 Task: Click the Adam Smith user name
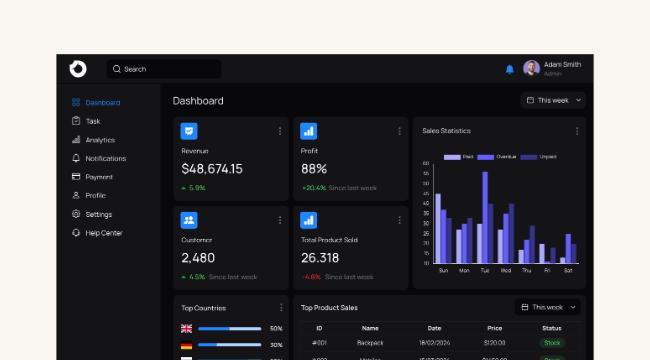pyautogui.click(x=563, y=64)
